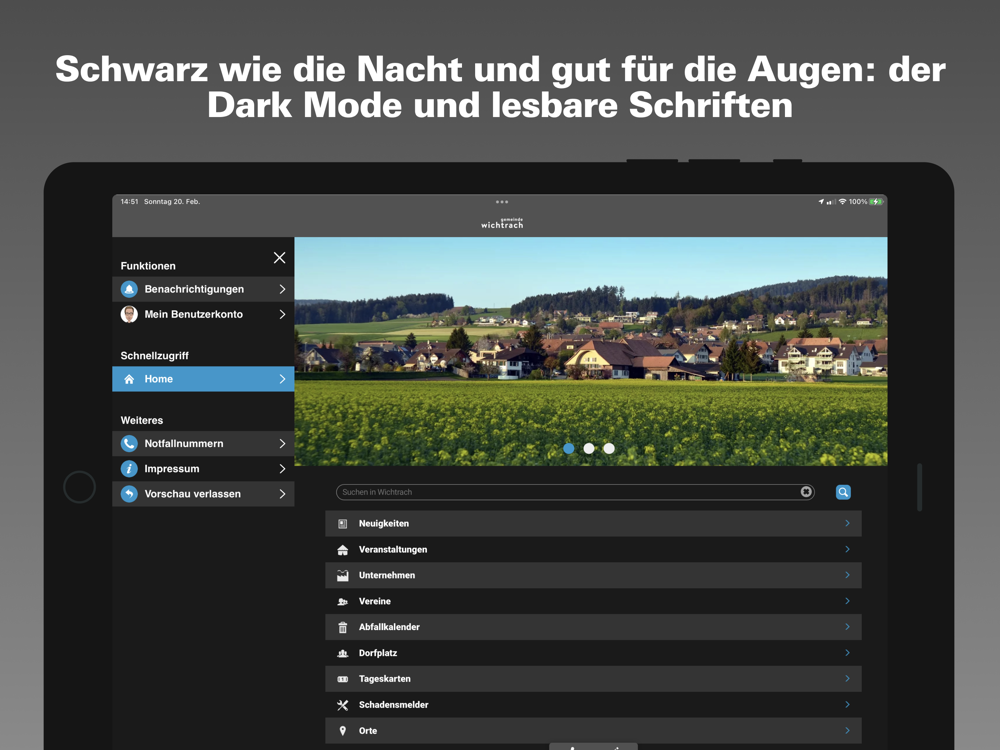The width and height of the screenshot is (1000, 750).
Task: Click the Dorfplatz row chevron
Action: tap(848, 652)
